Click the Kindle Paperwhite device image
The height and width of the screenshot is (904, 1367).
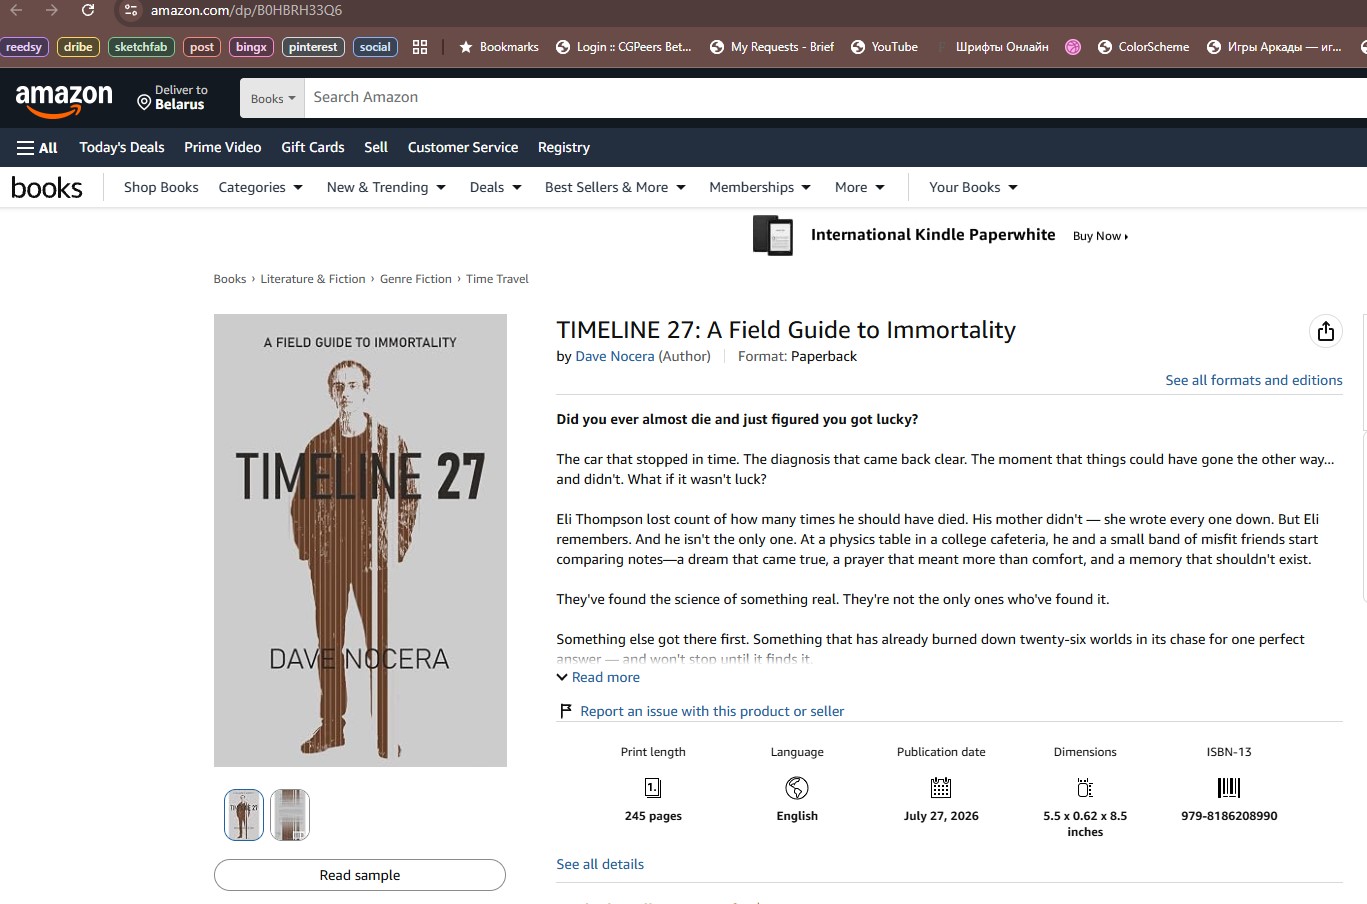pos(773,235)
